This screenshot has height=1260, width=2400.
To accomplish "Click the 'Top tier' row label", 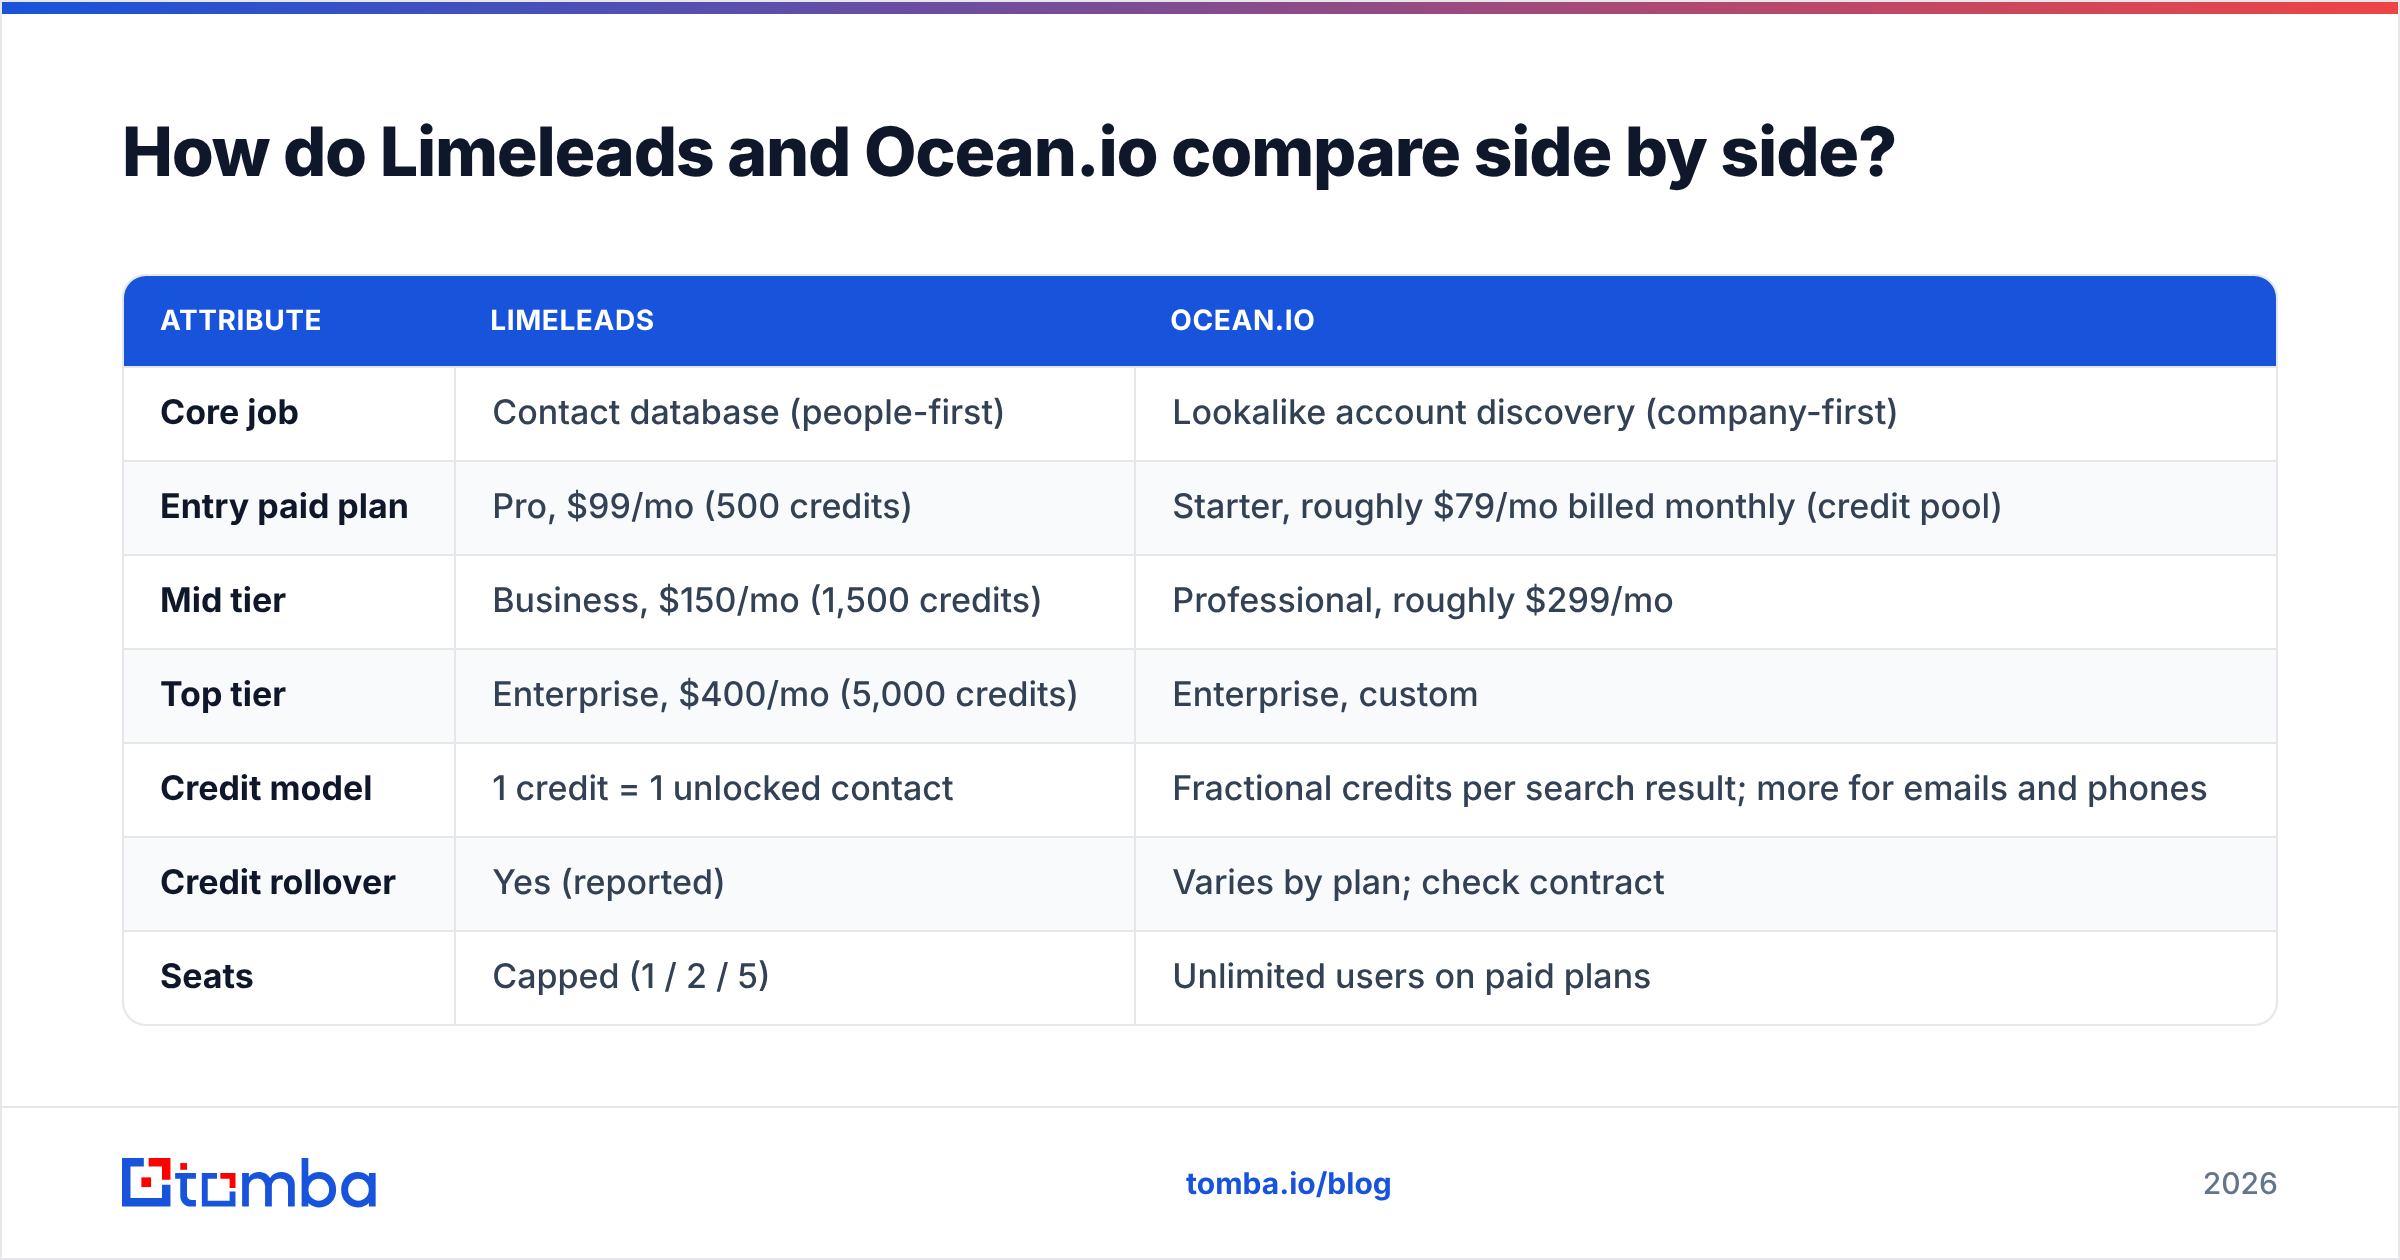I will click(x=223, y=695).
